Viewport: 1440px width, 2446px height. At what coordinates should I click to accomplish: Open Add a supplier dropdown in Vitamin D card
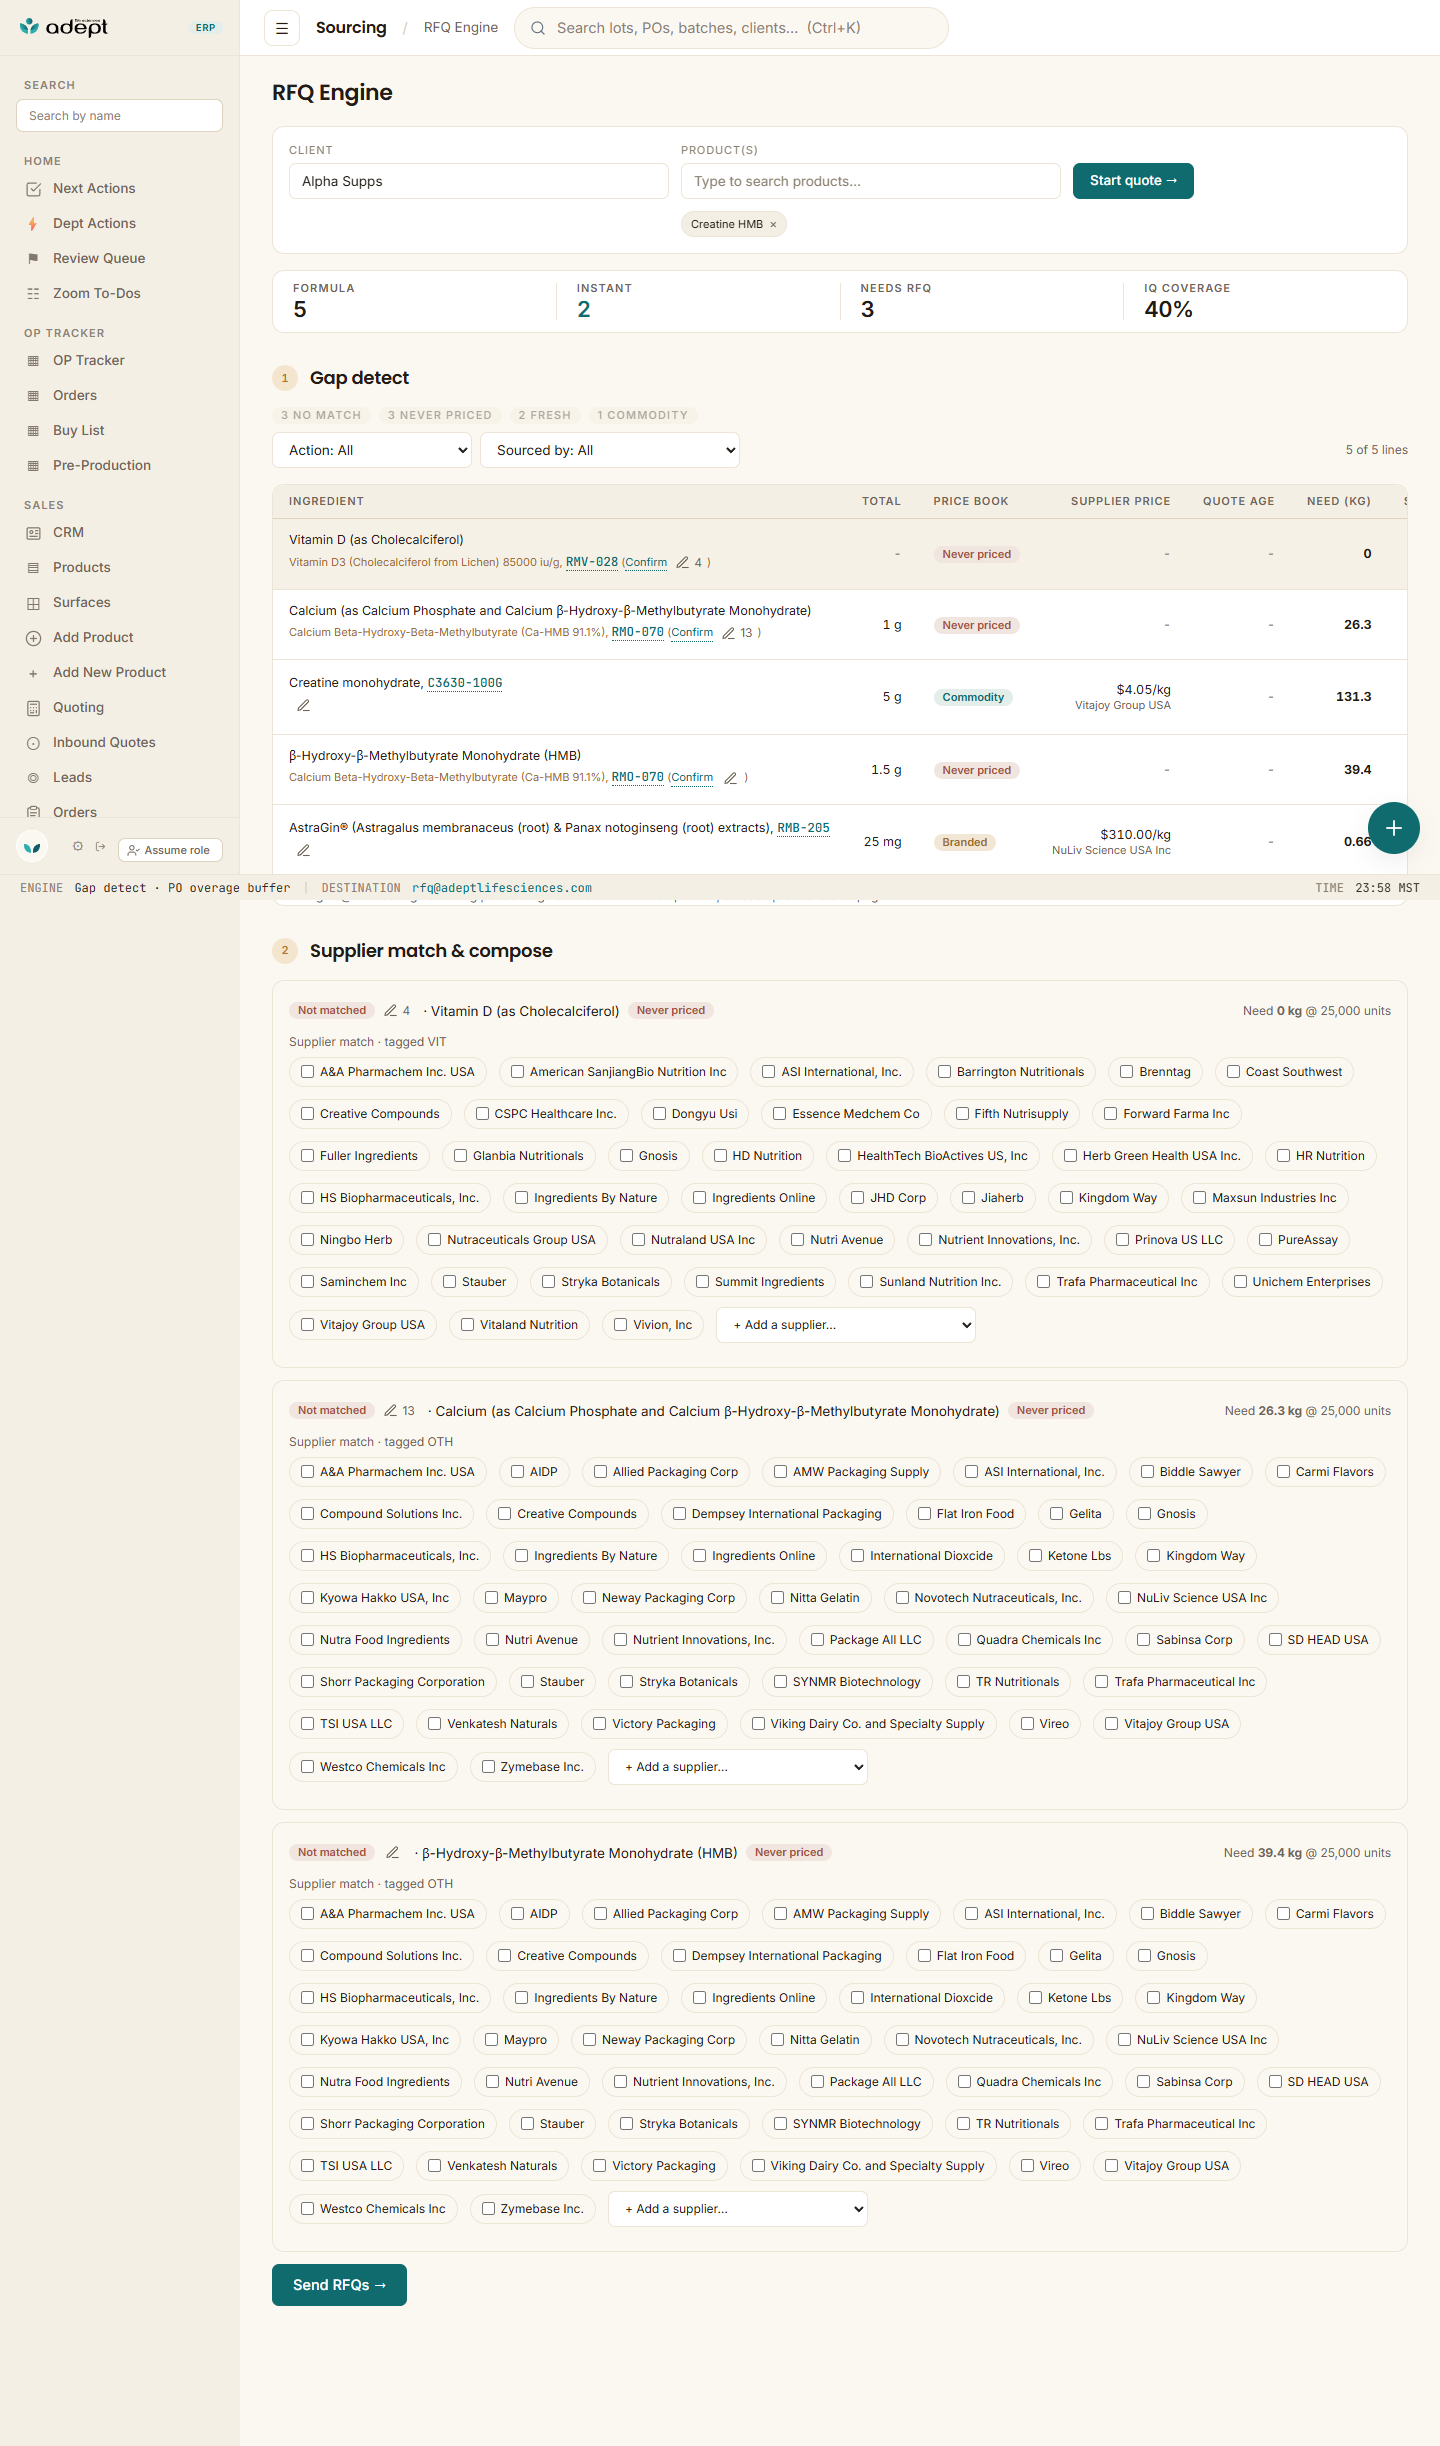click(846, 1325)
